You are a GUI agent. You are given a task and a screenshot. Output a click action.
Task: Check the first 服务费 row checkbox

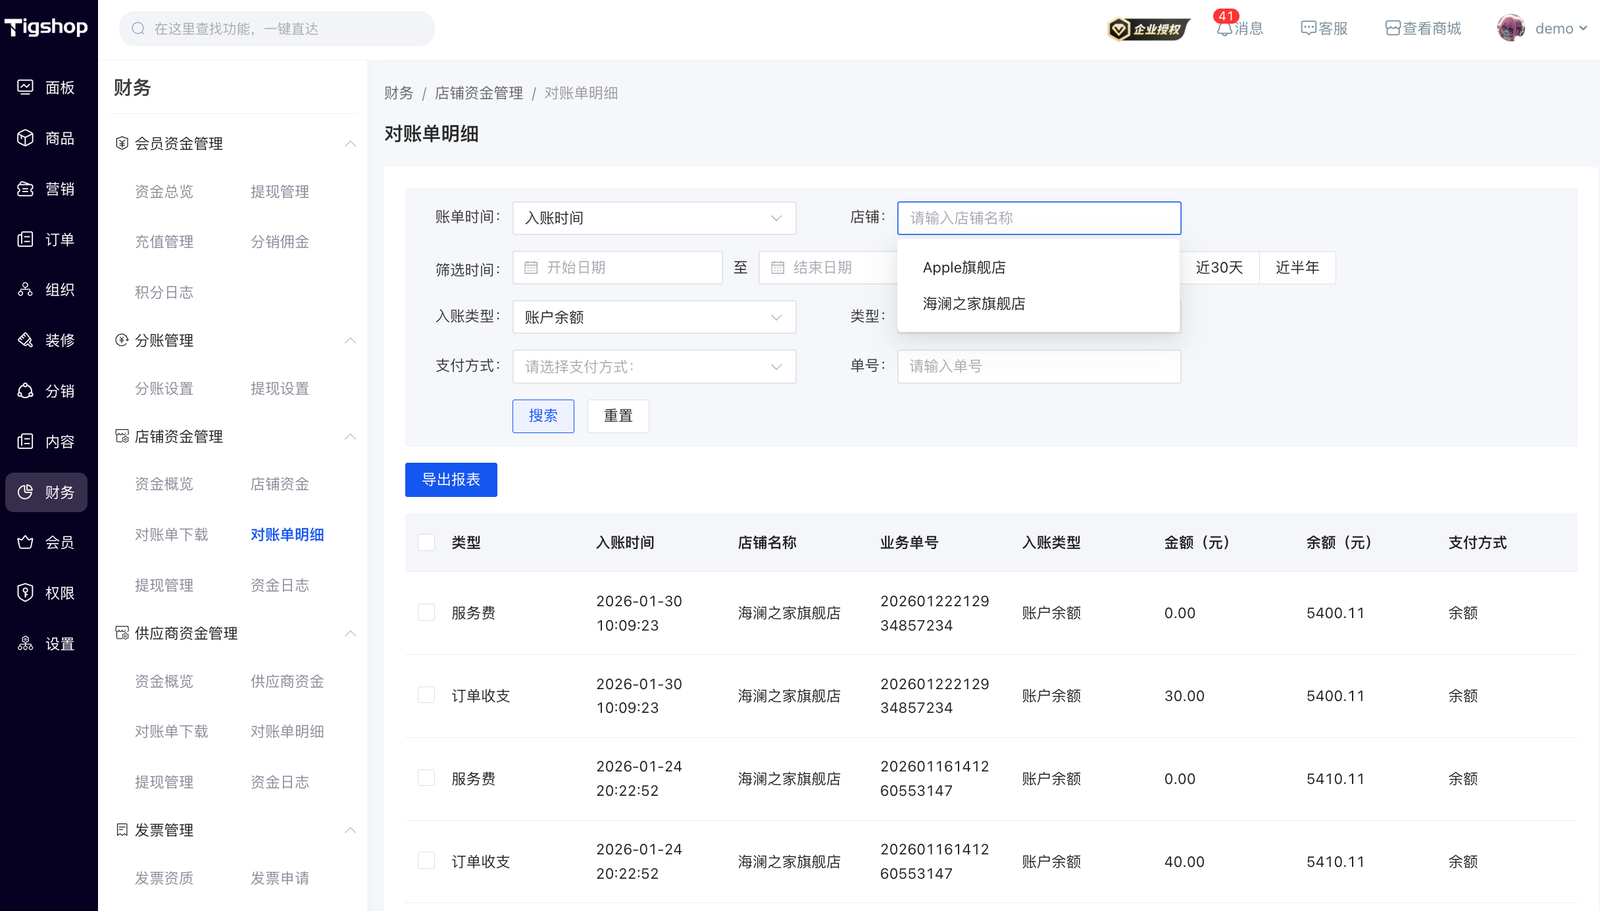[x=427, y=613]
